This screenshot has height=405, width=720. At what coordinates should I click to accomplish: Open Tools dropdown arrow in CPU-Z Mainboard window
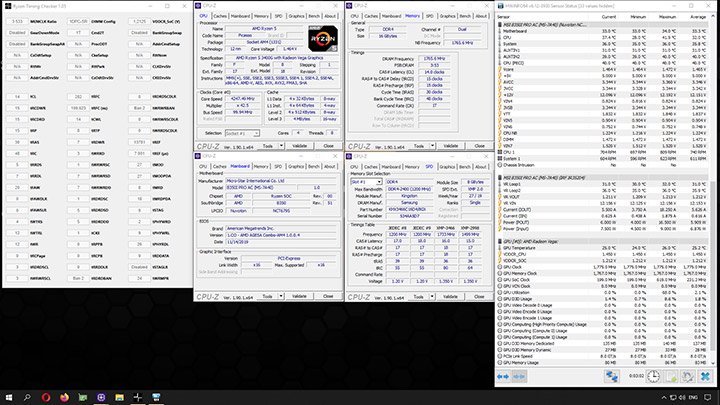pos(281,297)
